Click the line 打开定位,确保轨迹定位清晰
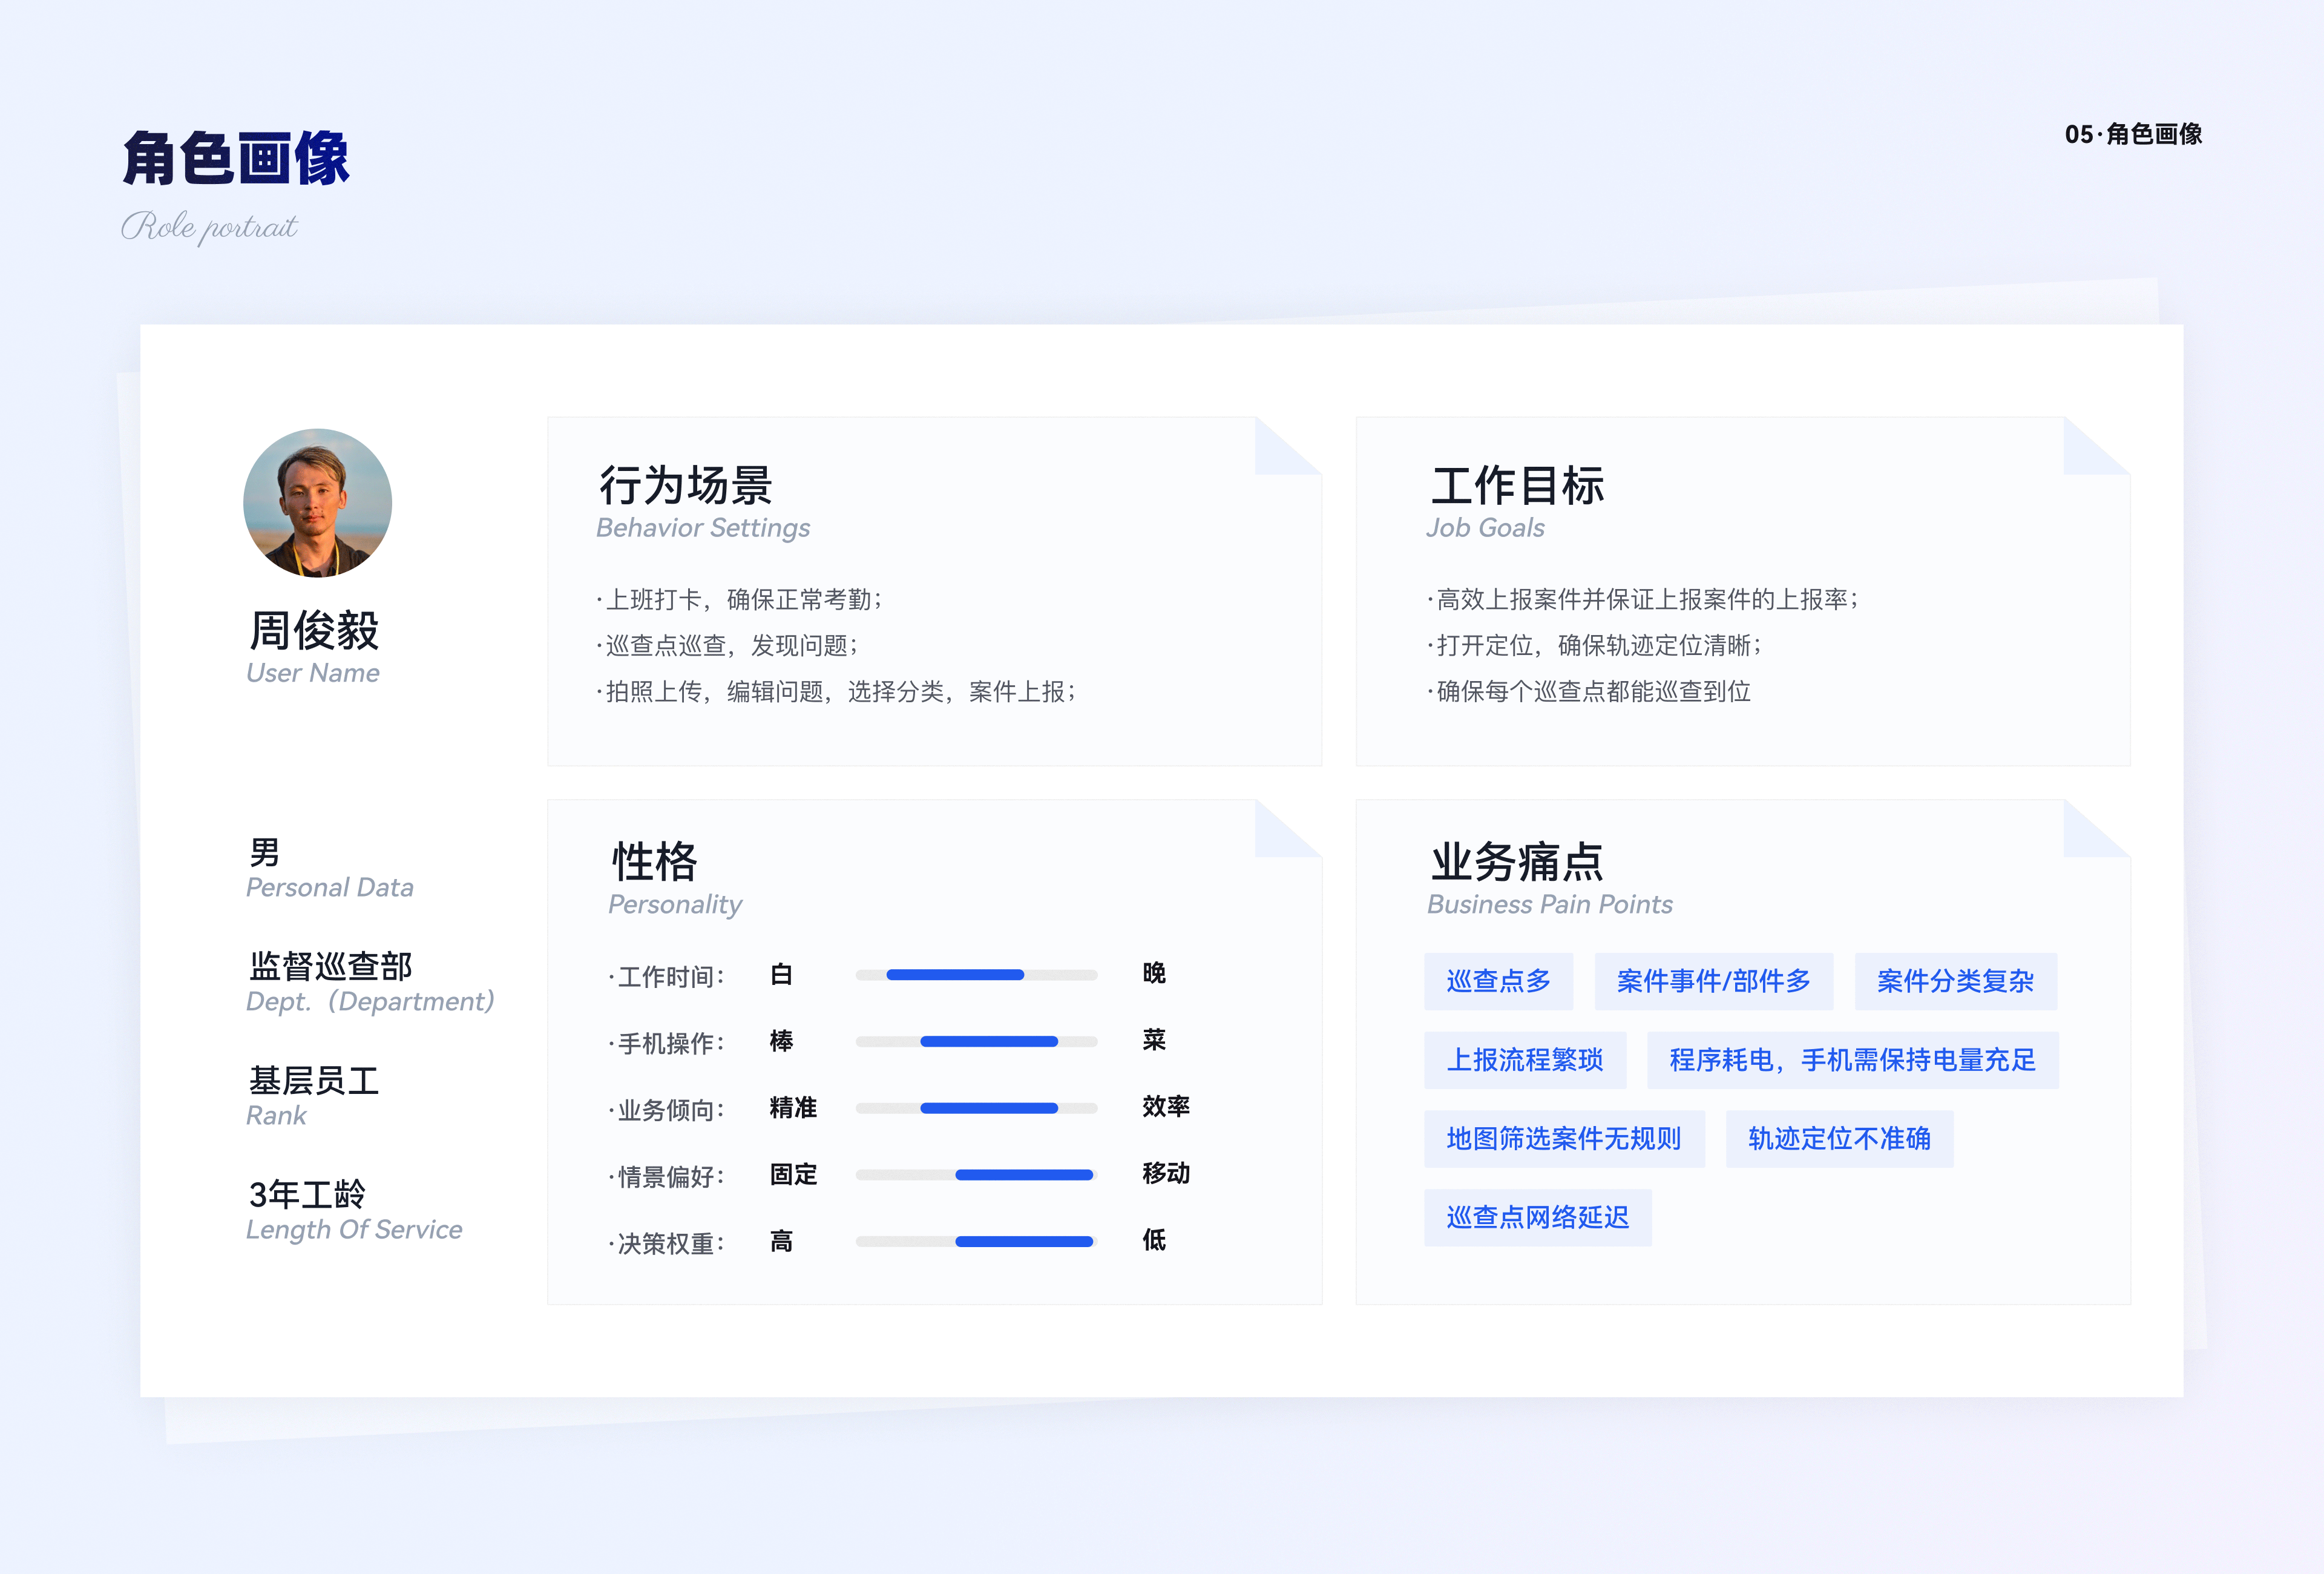This screenshot has height=1574, width=2324. pyautogui.click(x=1594, y=646)
